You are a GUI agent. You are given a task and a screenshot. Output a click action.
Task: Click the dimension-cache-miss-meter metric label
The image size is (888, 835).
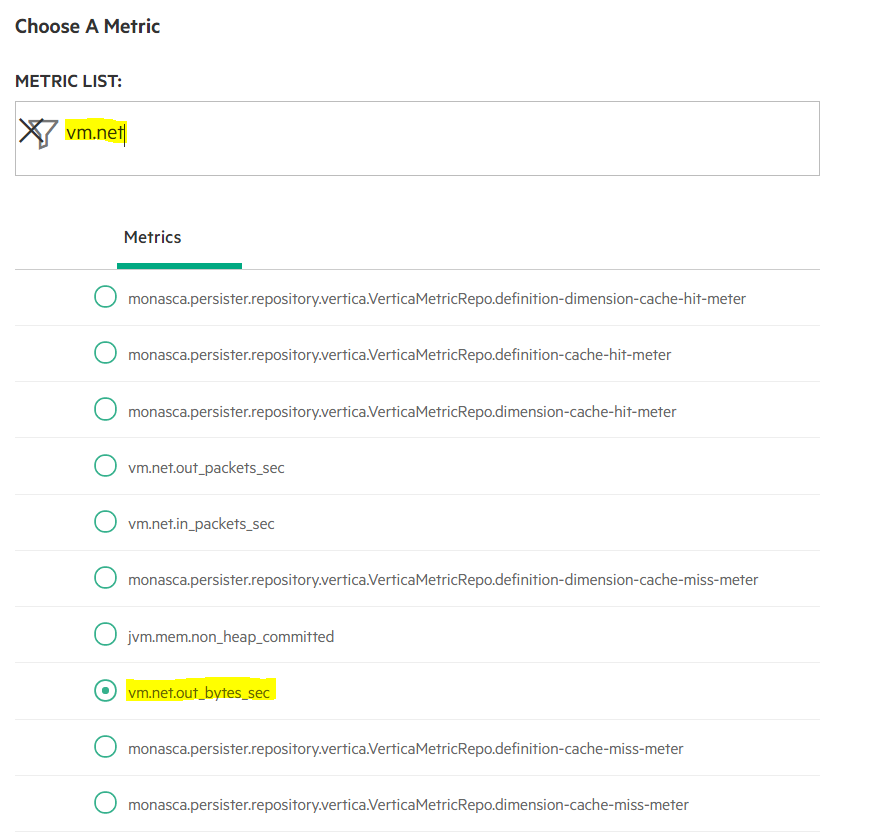click(408, 805)
